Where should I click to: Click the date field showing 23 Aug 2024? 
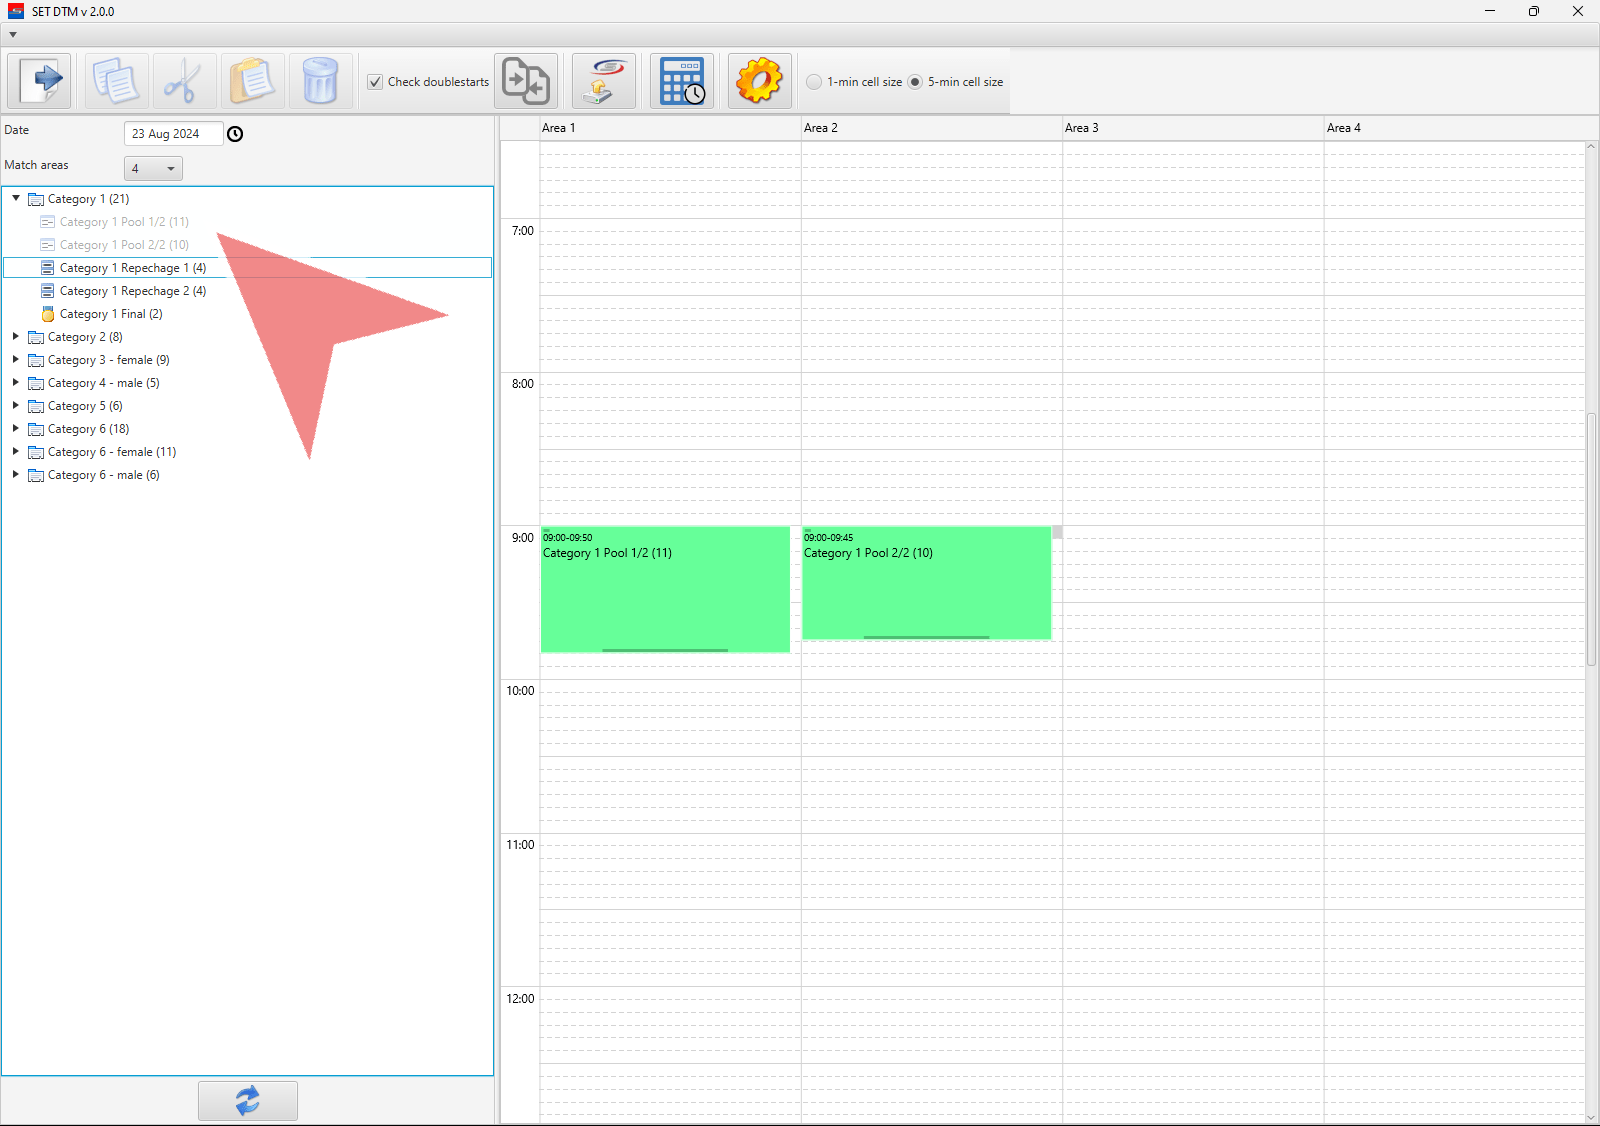point(172,134)
